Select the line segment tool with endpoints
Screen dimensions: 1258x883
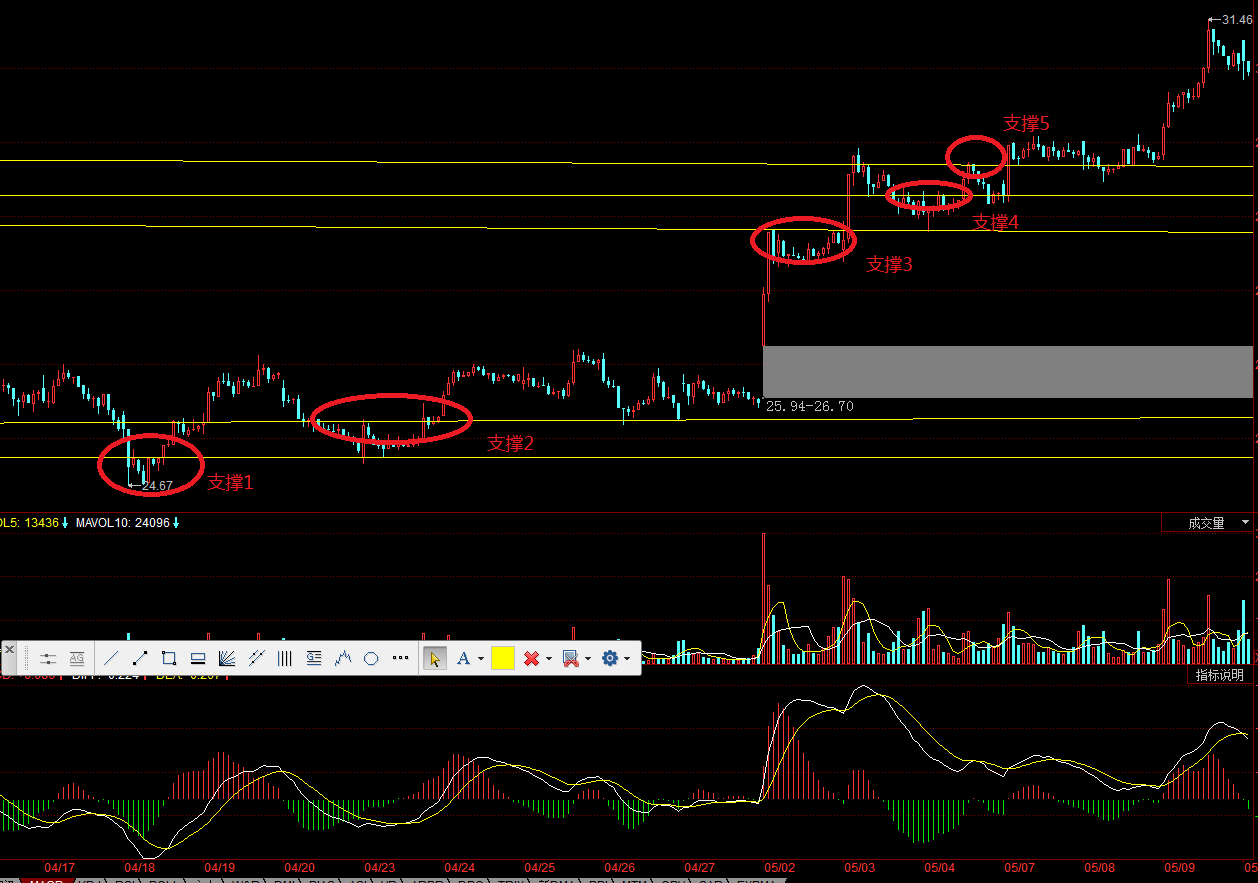140,658
